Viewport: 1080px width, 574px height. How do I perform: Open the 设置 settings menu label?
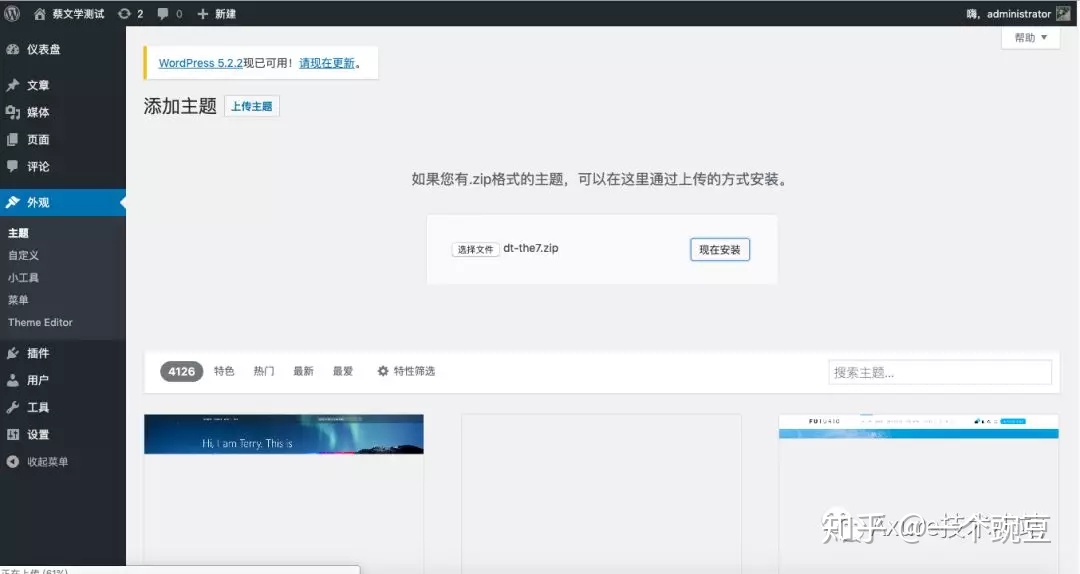tap(38, 434)
